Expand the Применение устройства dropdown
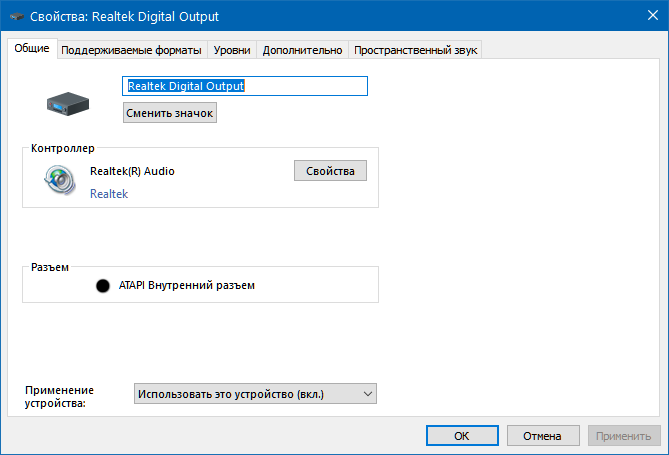This screenshot has height=455, width=669. click(255, 394)
